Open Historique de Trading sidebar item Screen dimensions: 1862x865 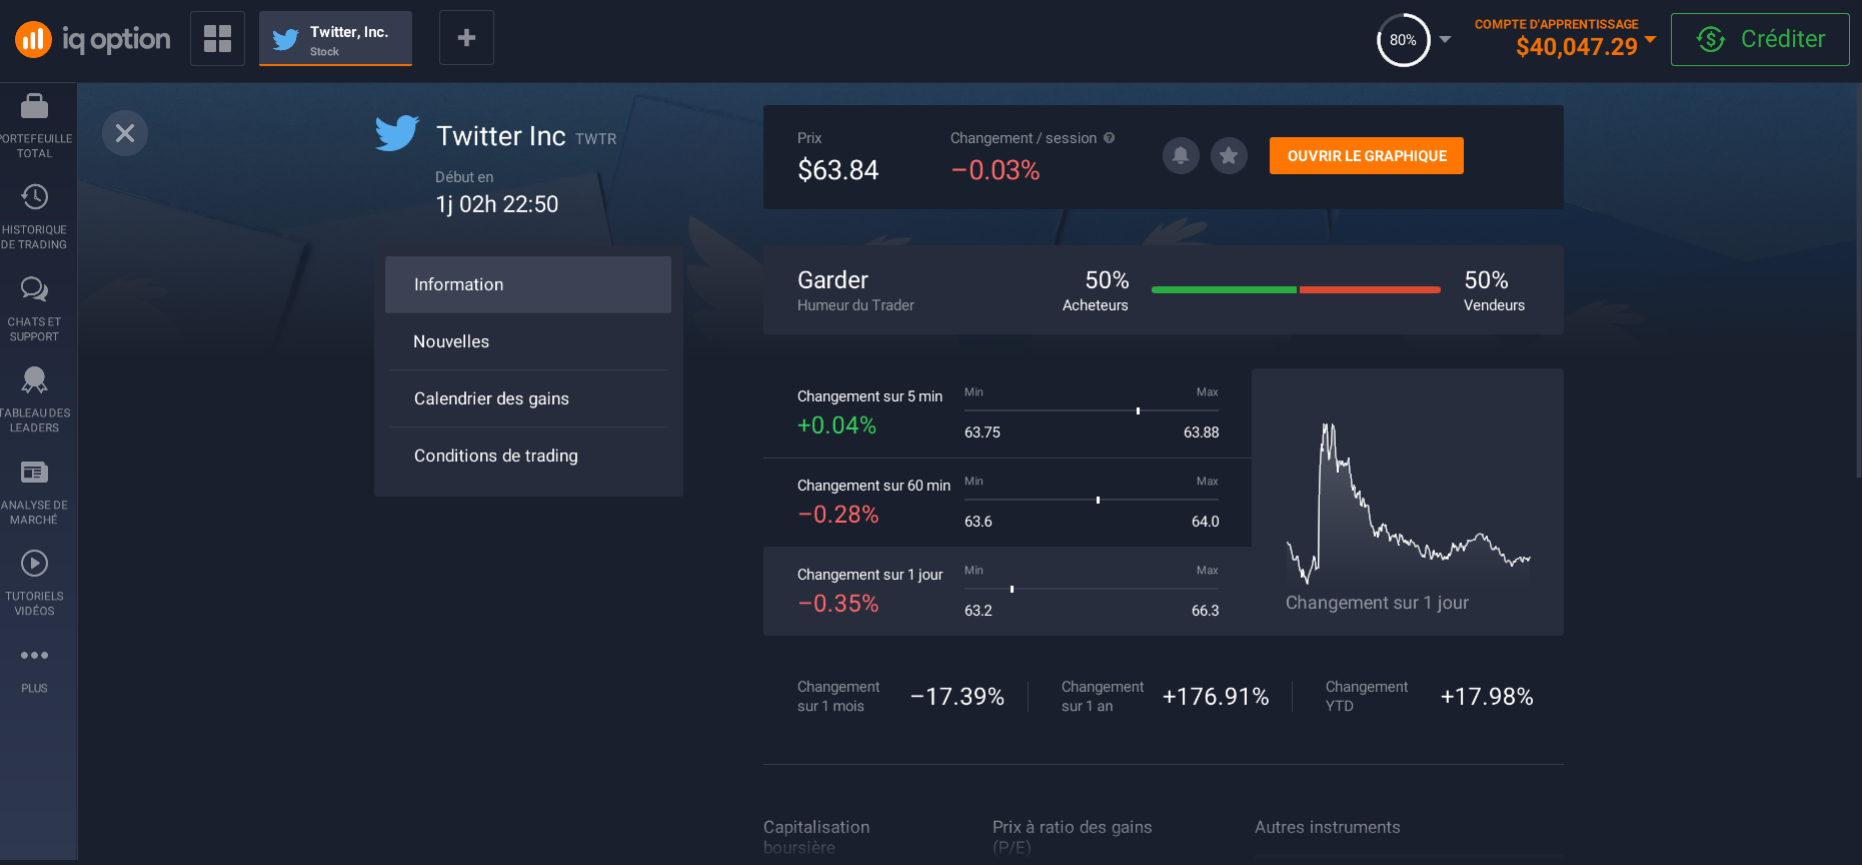tap(35, 217)
